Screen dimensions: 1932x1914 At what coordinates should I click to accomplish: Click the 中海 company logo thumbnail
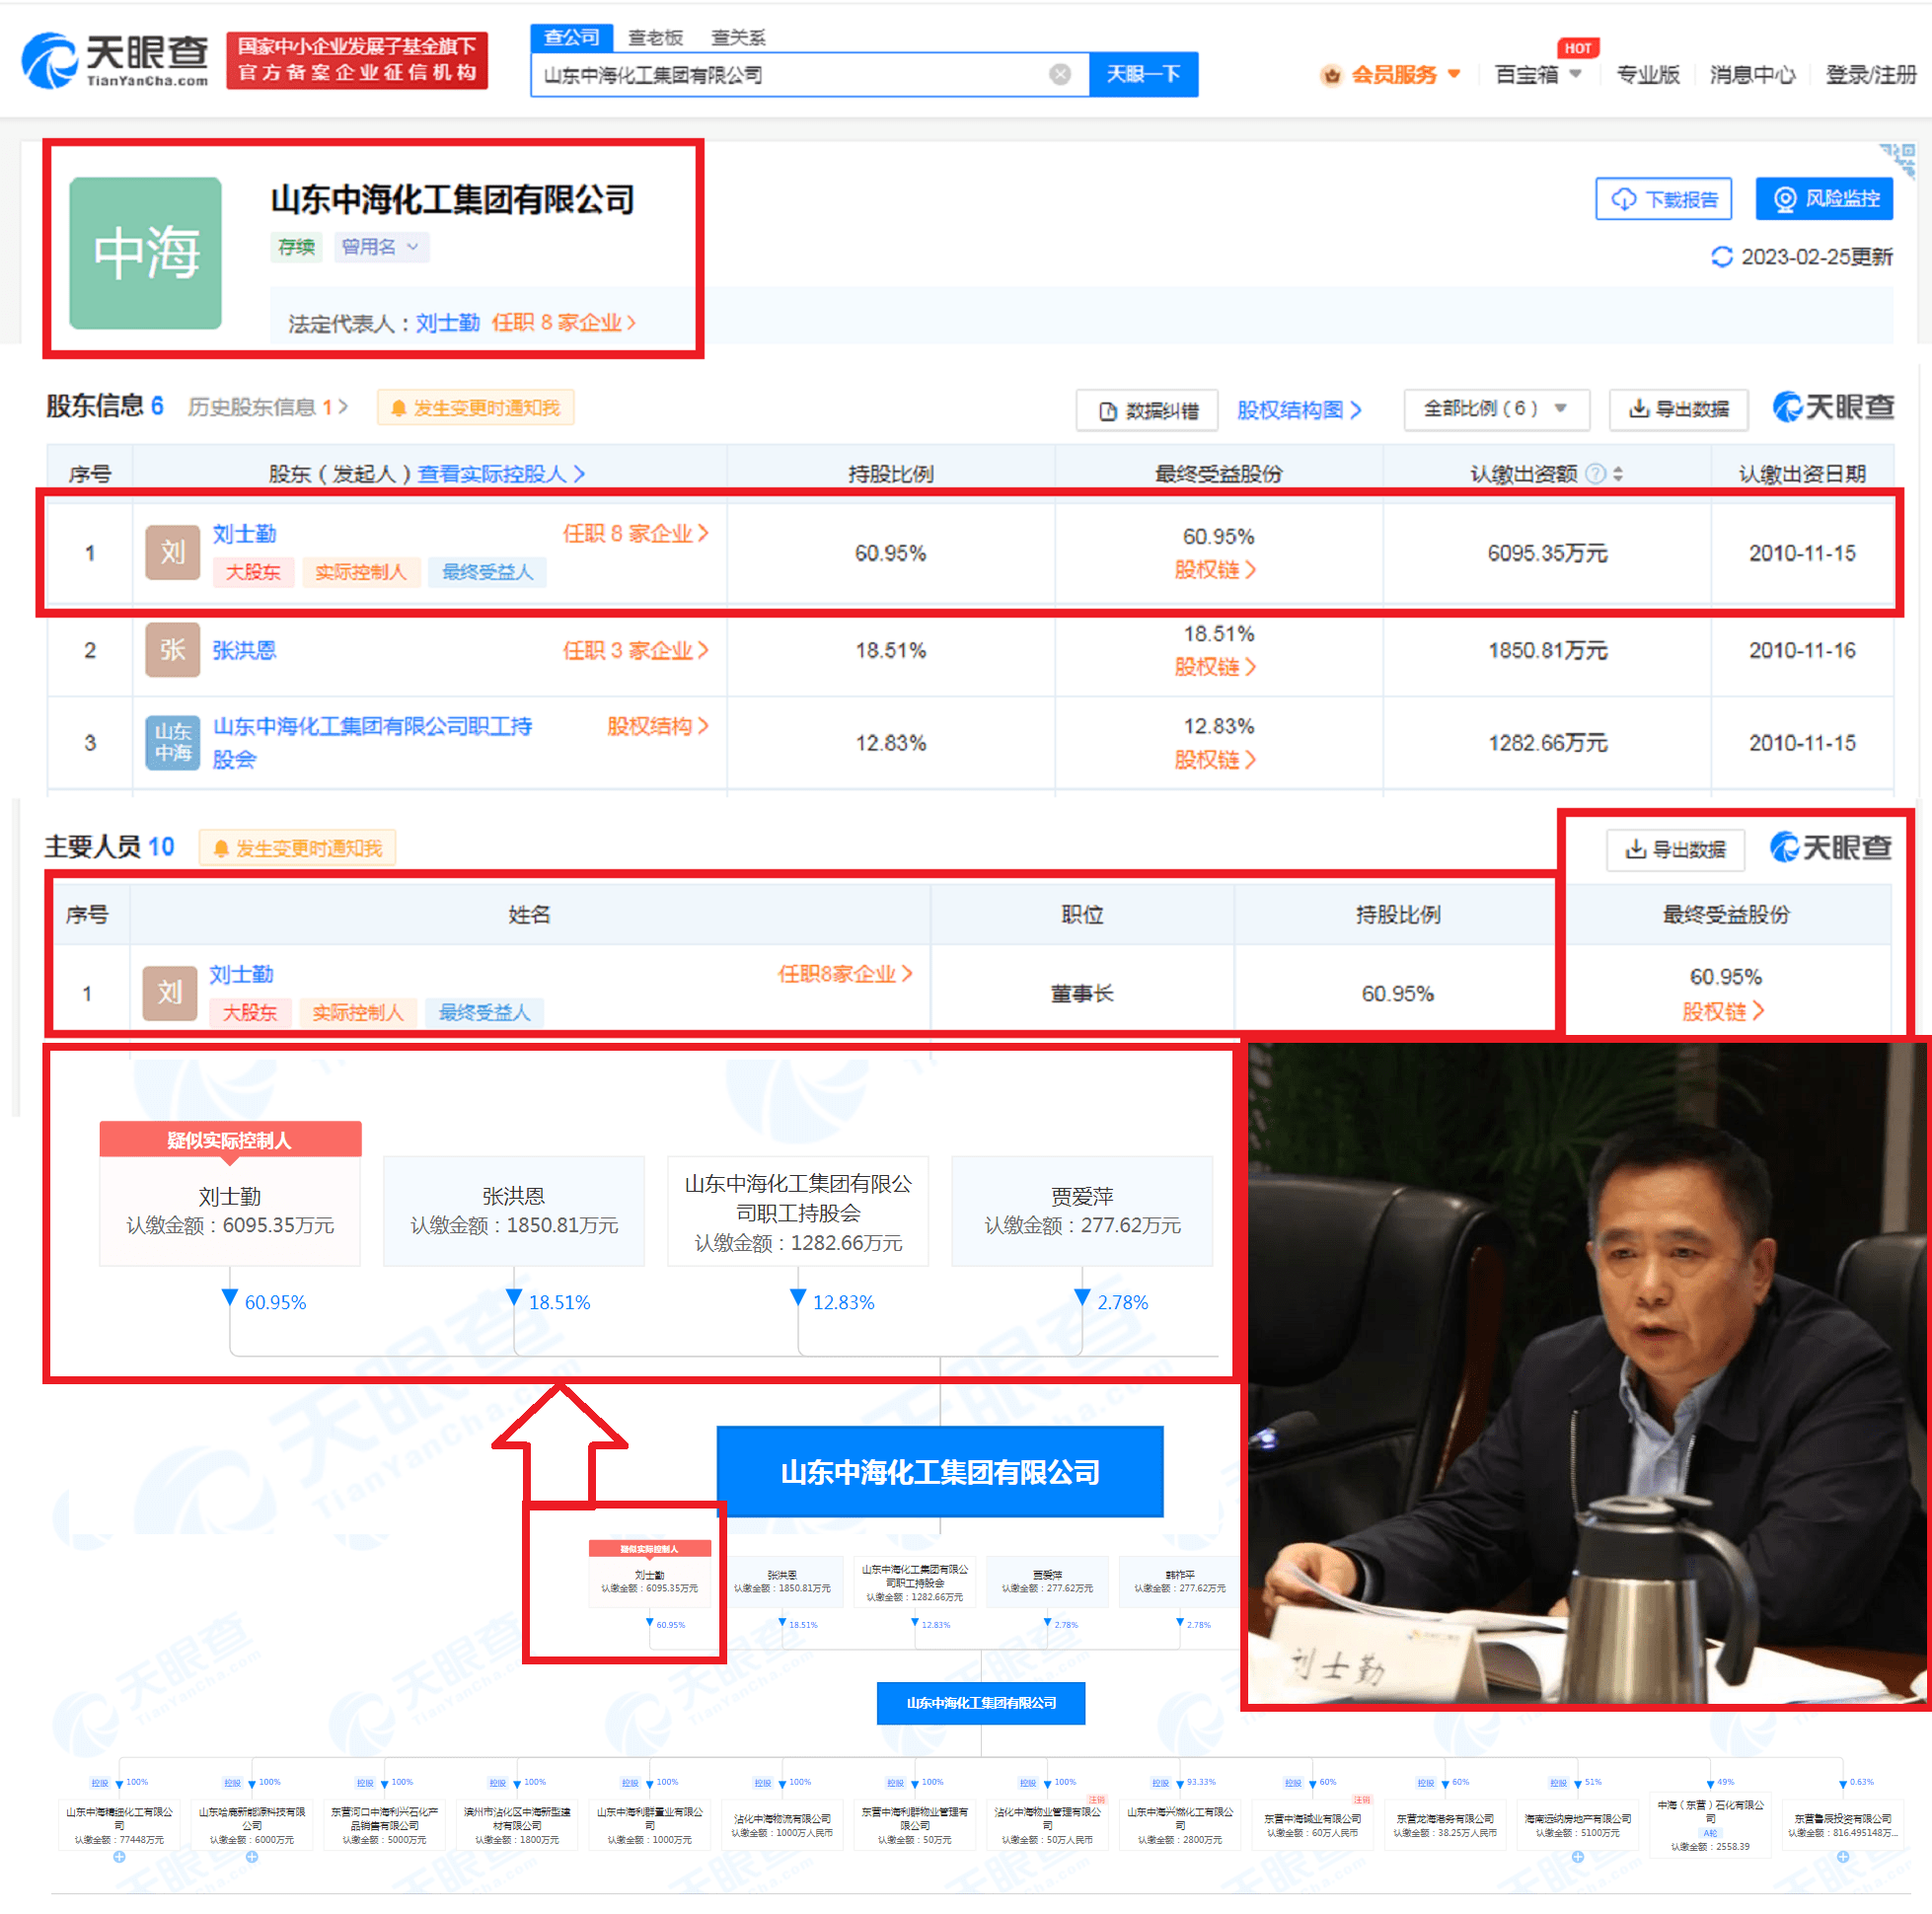[146, 253]
